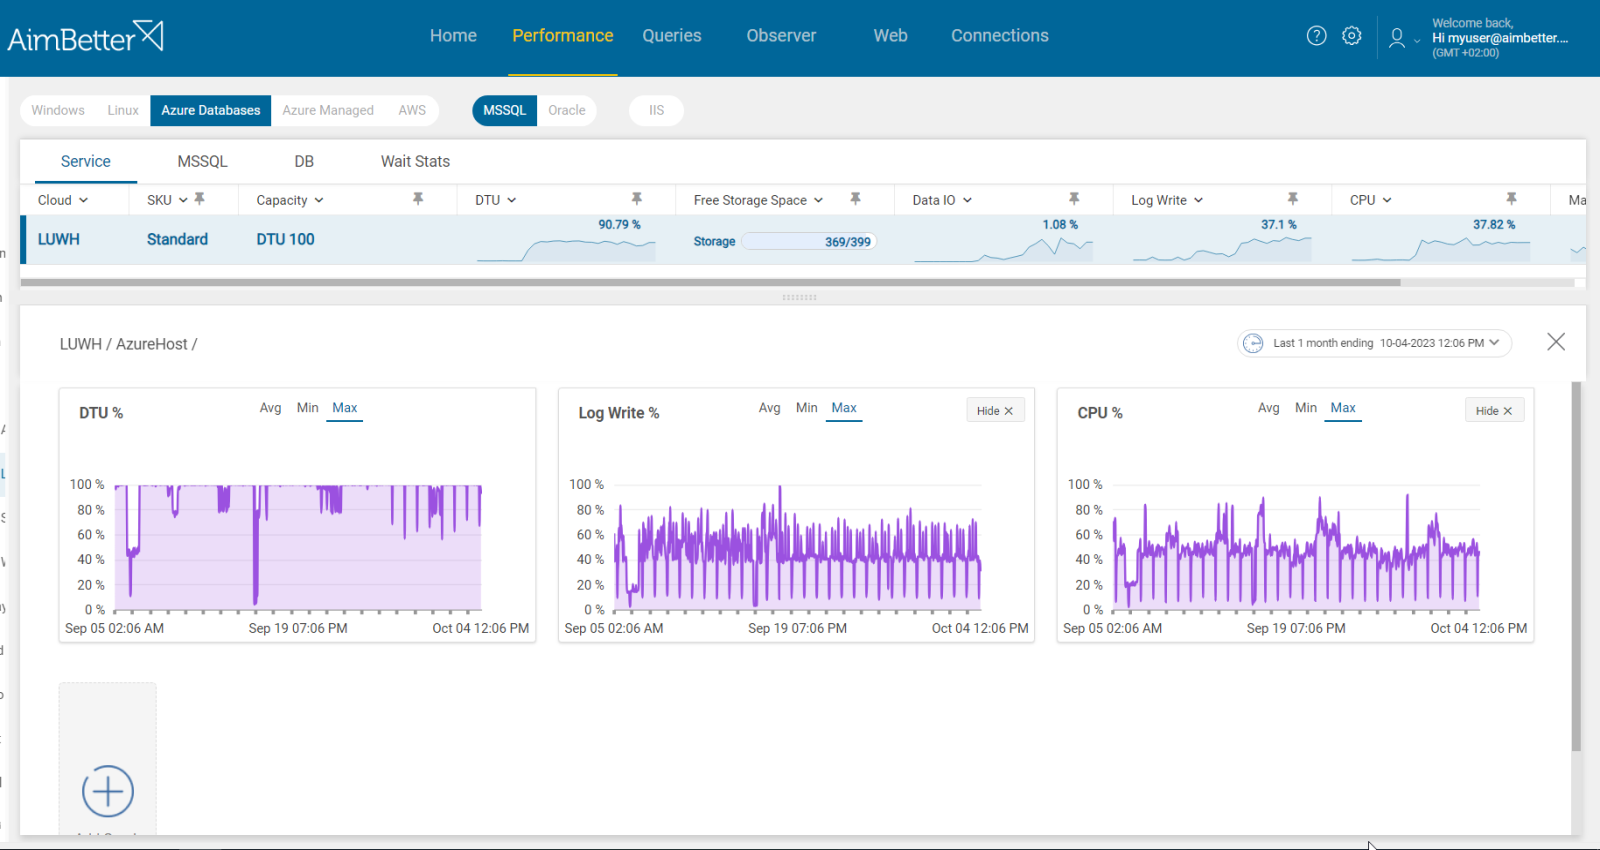The width and height of the screenshot is (1600, 850).
Task: Click the panel resize drag handle
Action: click(x=800, y=297)
